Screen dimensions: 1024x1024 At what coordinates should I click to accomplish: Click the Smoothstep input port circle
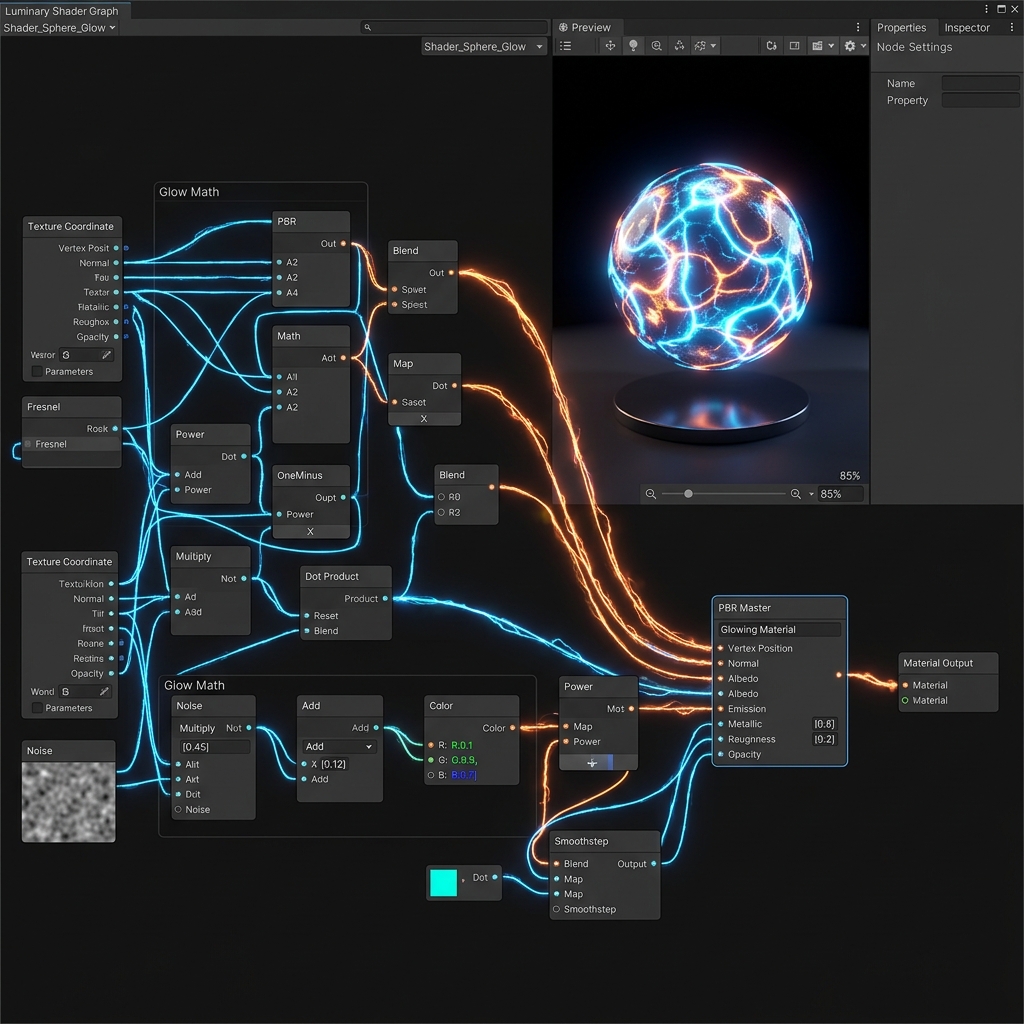point(556,909)
